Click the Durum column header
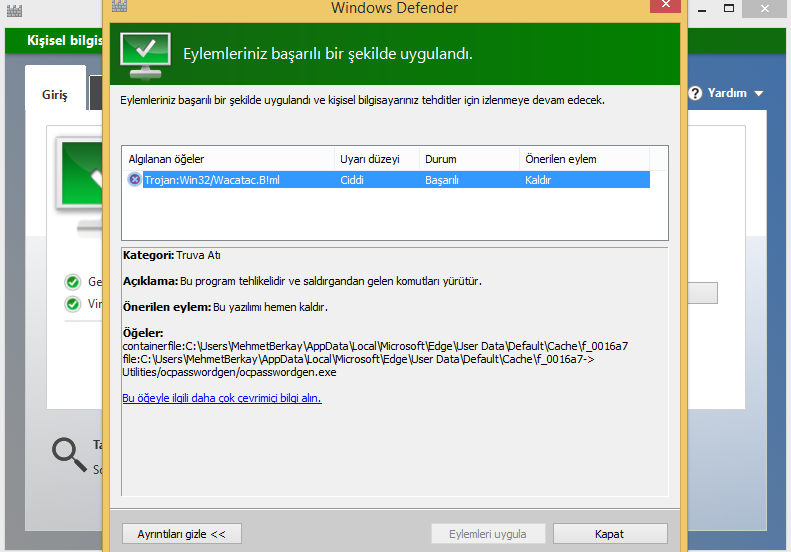791x552 pixels. coord(469,159)
